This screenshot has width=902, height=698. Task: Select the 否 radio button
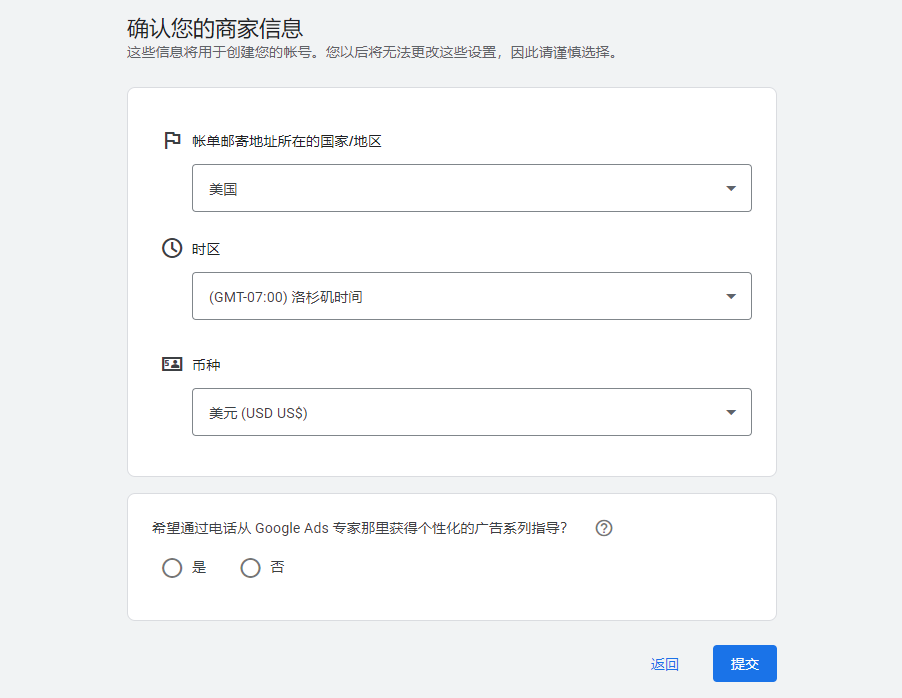click(x=250, y=568)
